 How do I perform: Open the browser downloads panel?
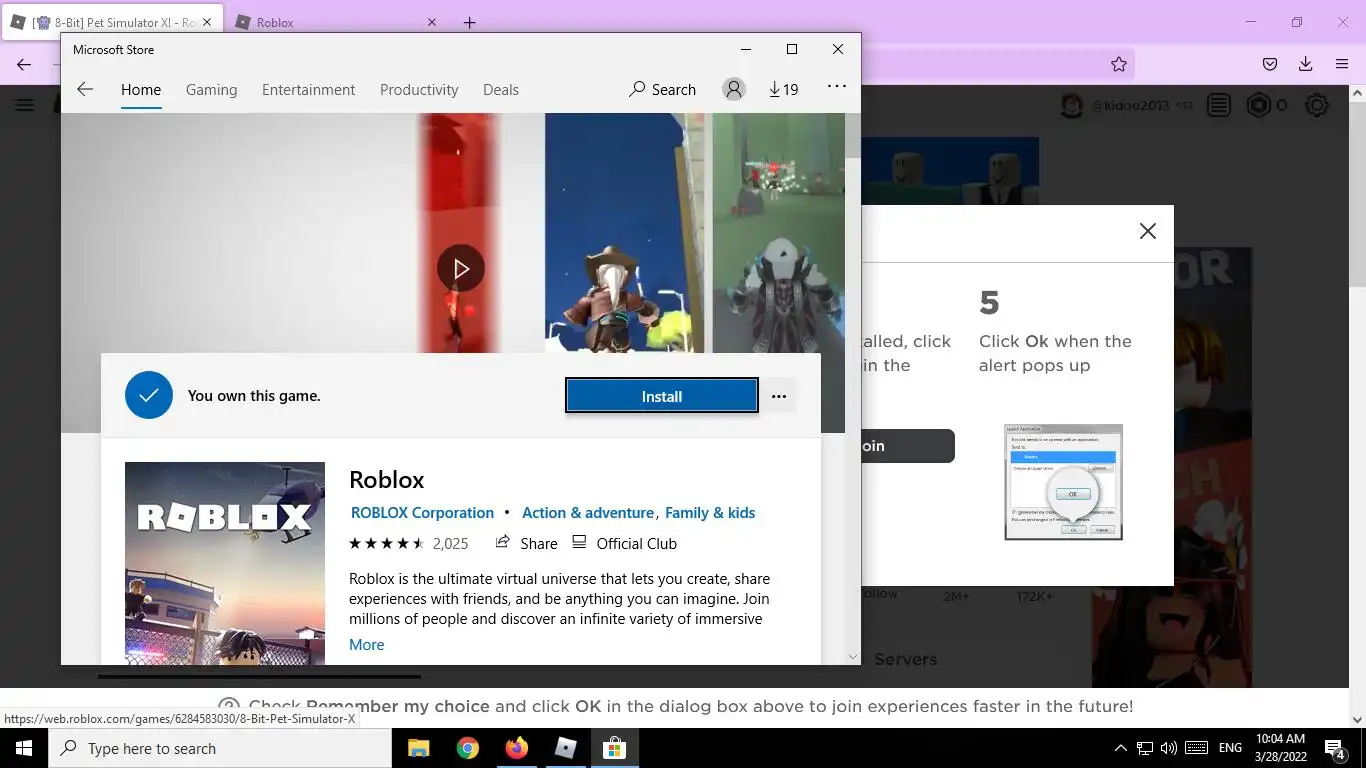tap(1305, 64)
